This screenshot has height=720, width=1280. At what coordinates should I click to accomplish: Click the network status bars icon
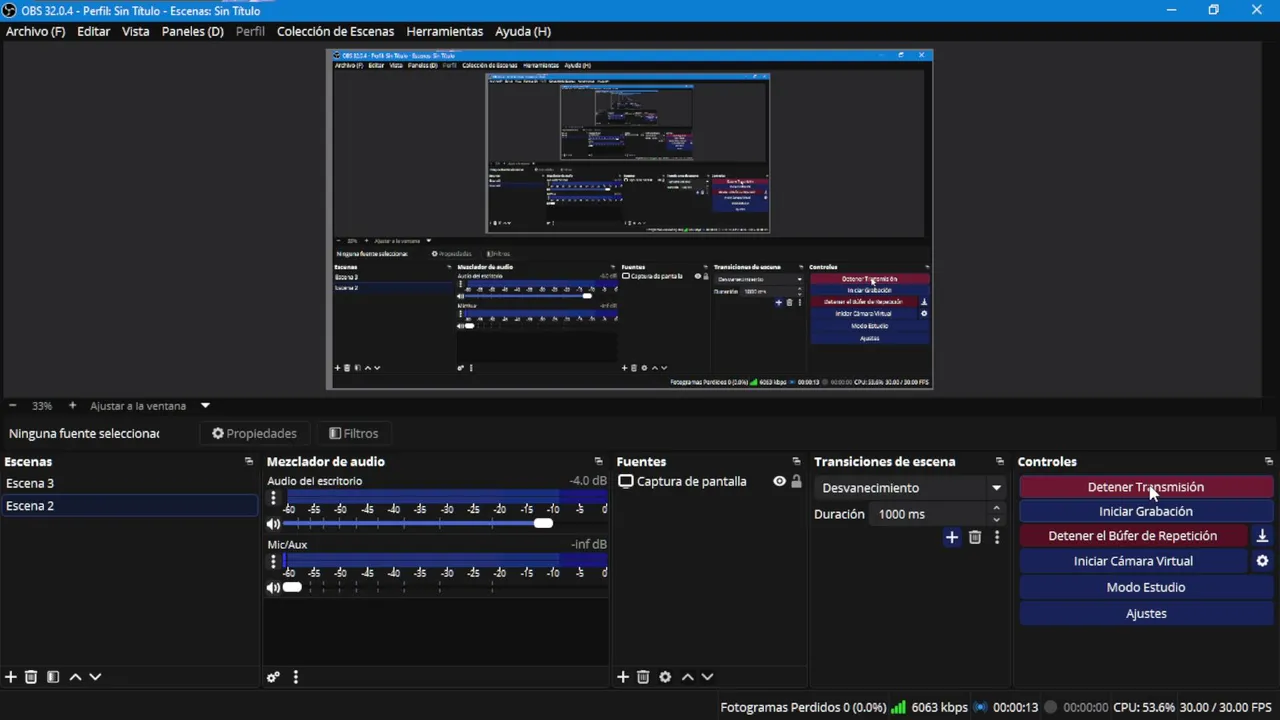click(898, 707)
